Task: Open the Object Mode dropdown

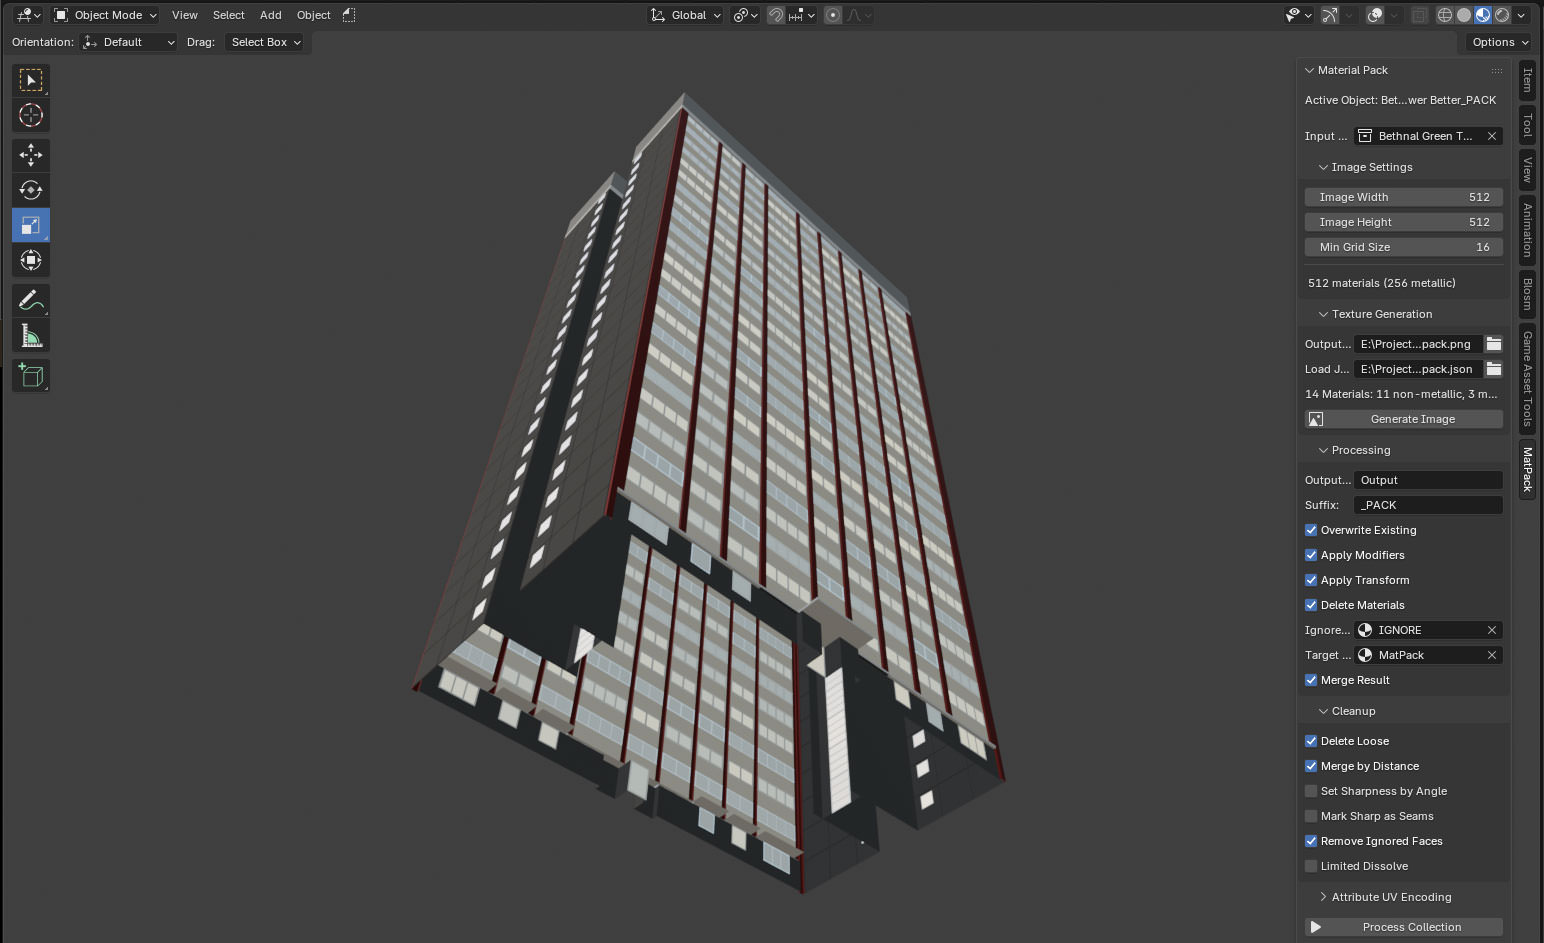Action: click(x=105, y=15)
